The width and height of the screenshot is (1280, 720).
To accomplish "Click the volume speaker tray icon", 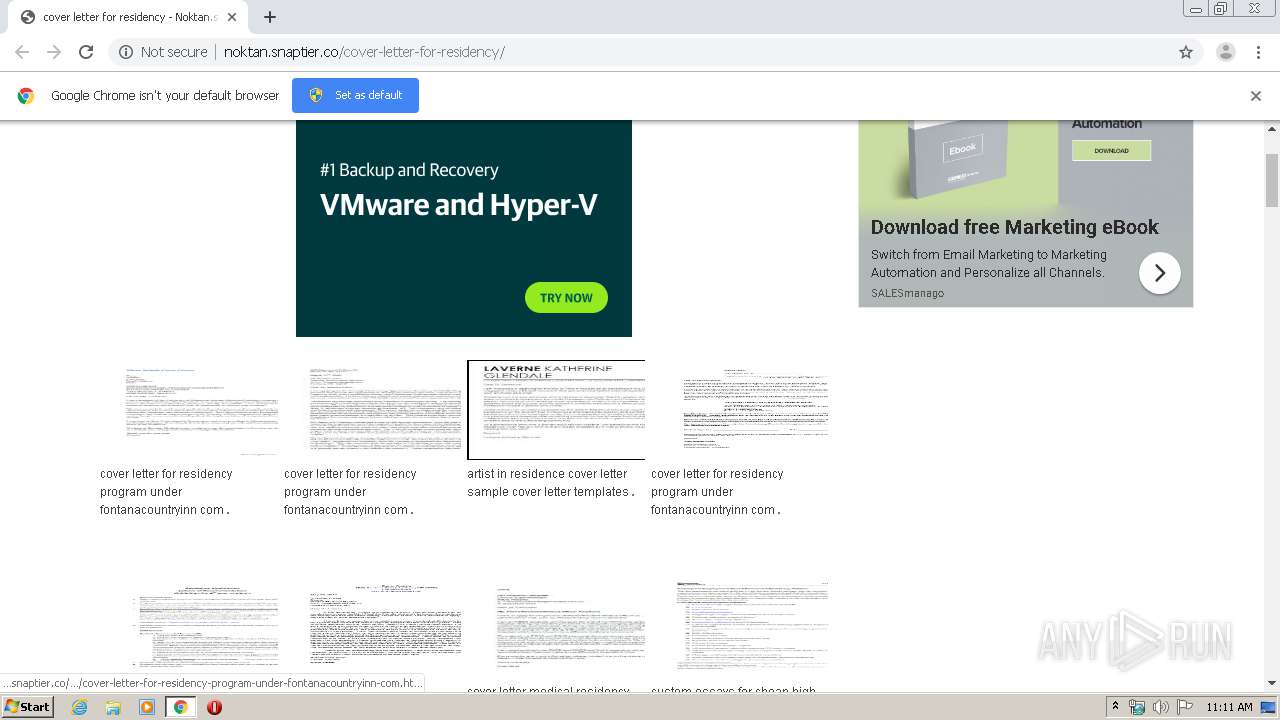I will 1160,707.
